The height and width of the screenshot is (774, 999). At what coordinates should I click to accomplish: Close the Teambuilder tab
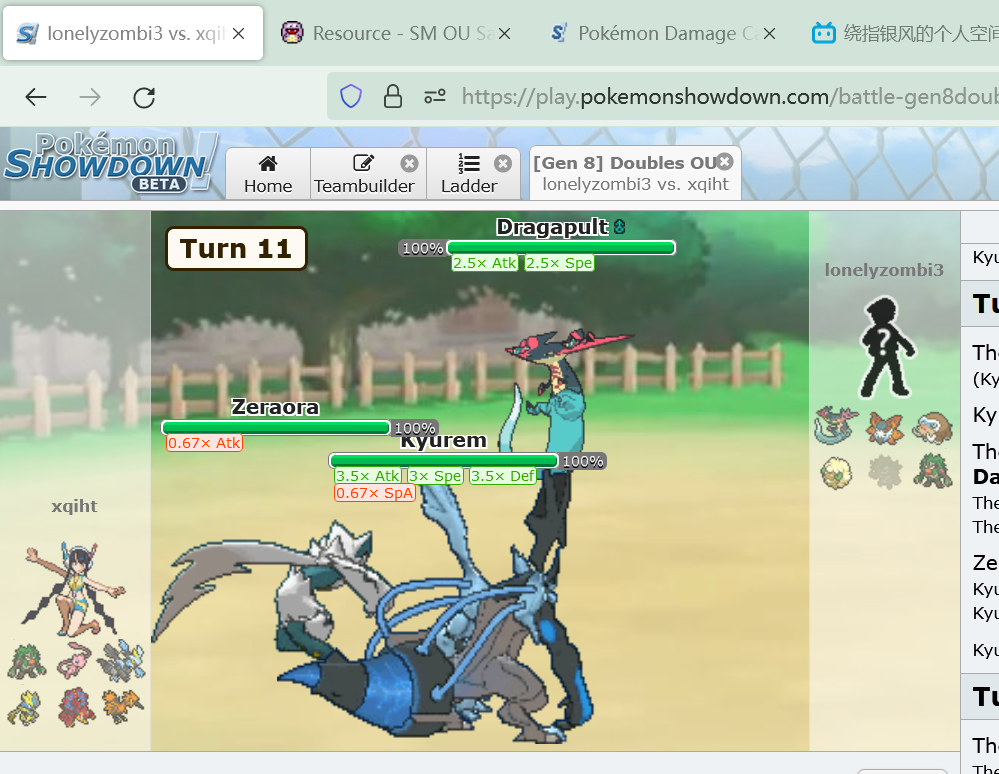point(409,163)
